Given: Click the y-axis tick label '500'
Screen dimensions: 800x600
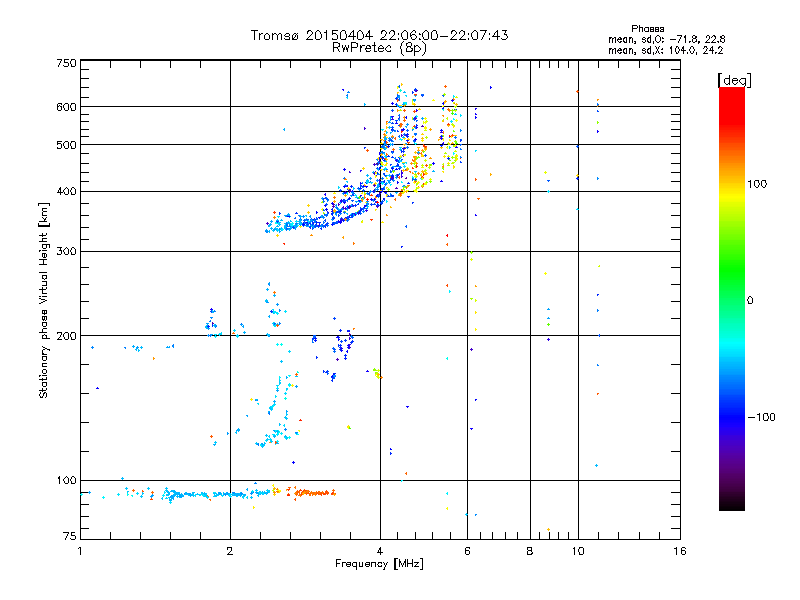Looking at the screenshot, I should point(66,145).
